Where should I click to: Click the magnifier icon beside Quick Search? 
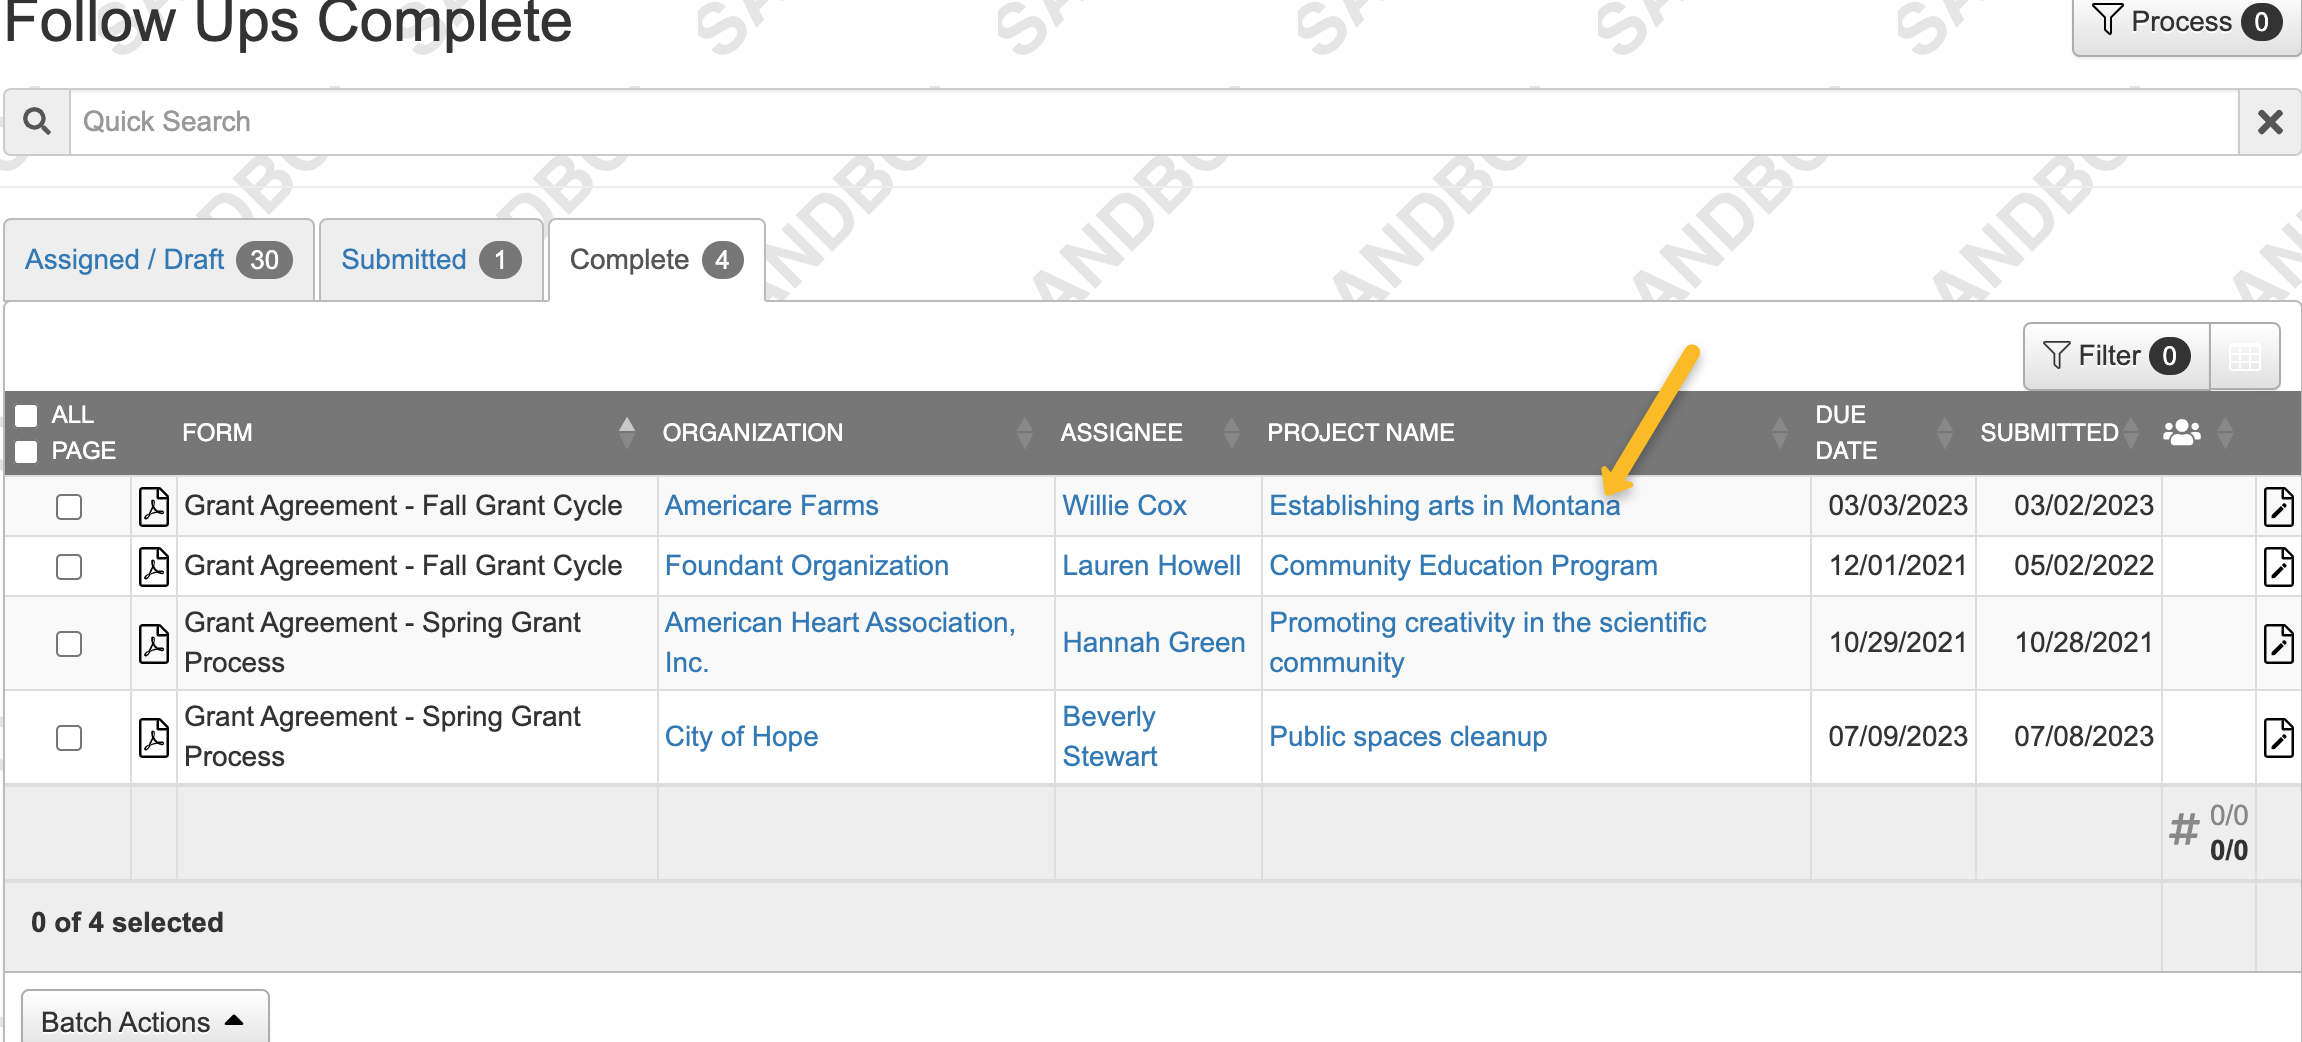[x=37, y=122]
